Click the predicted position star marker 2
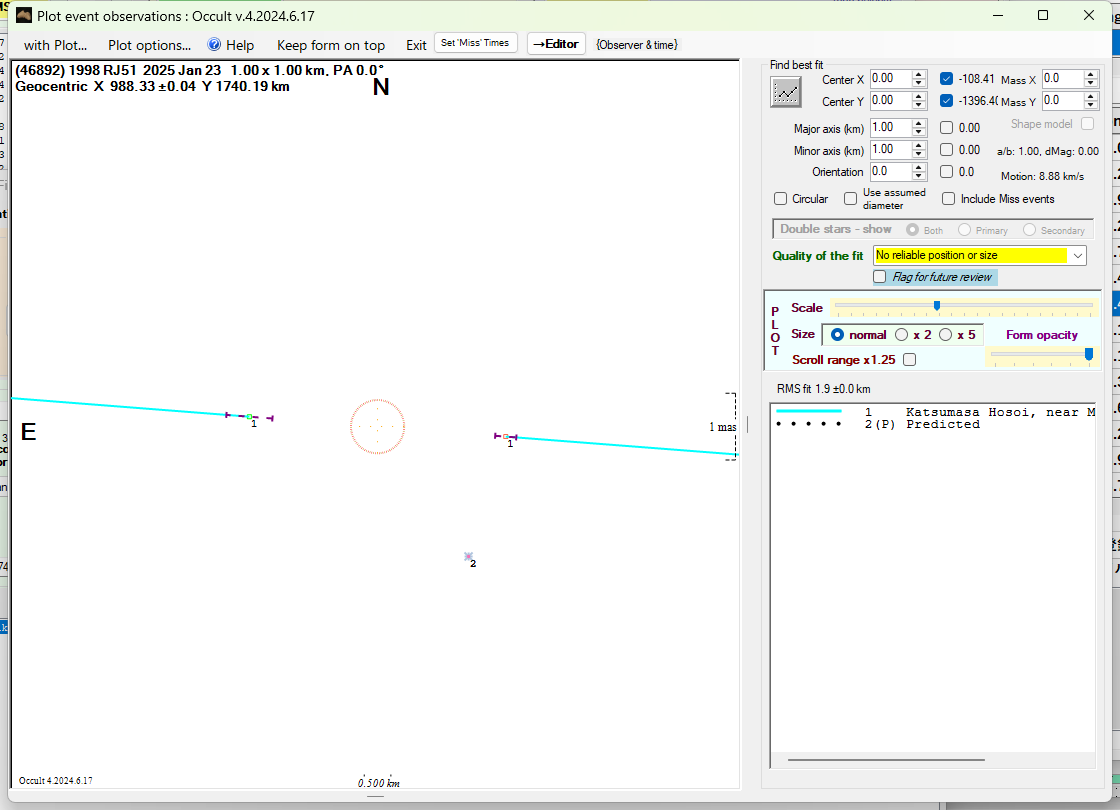This screenshot has width=1120, height=810. 468,557
